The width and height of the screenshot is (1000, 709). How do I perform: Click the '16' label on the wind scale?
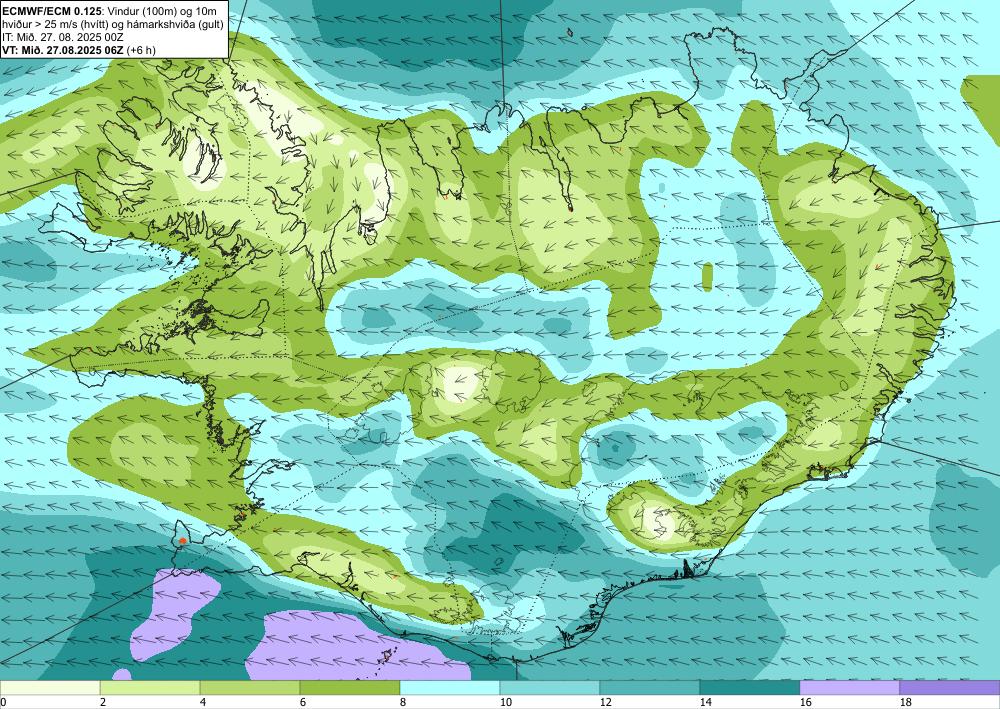(x=805, y=703)
